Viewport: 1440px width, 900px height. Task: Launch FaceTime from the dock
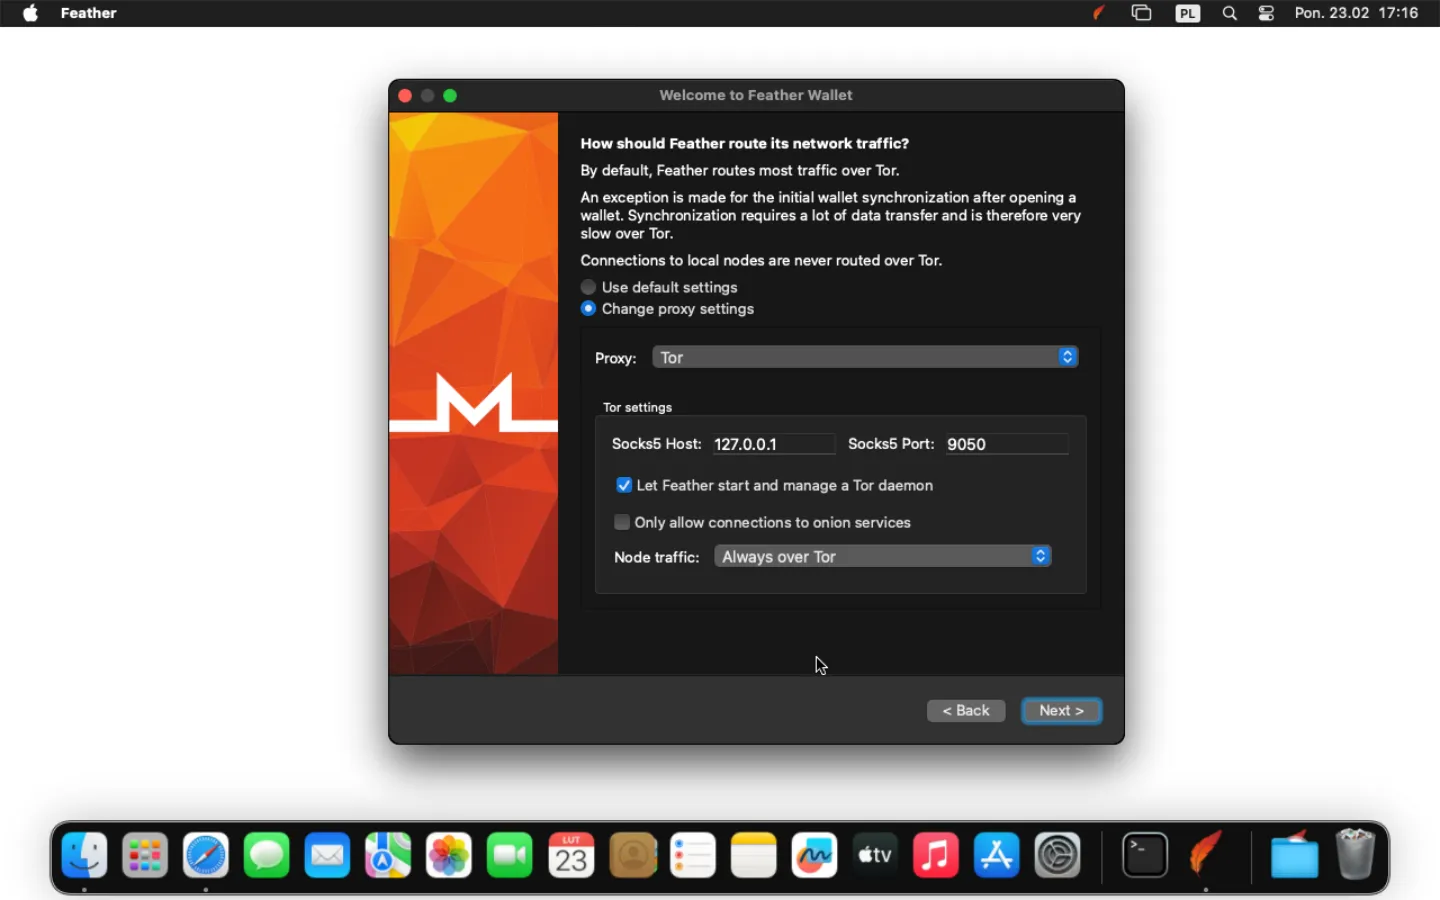(511, 856)
